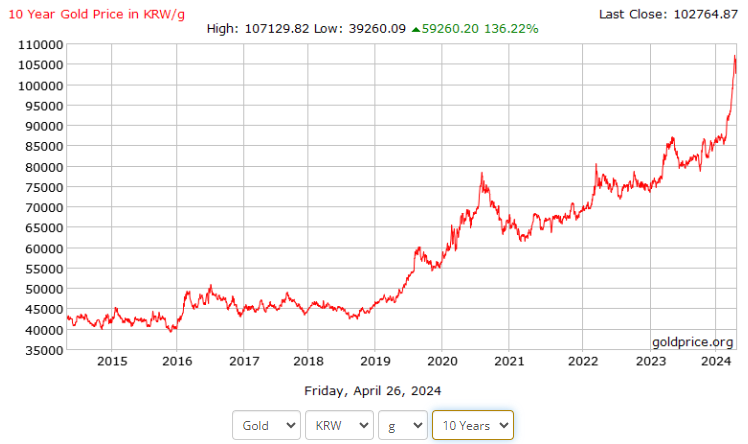Click the 55000 y-axis label
The height and width of the screenshot is (444, 748).
pyautogui.click(x=44, y=269)
